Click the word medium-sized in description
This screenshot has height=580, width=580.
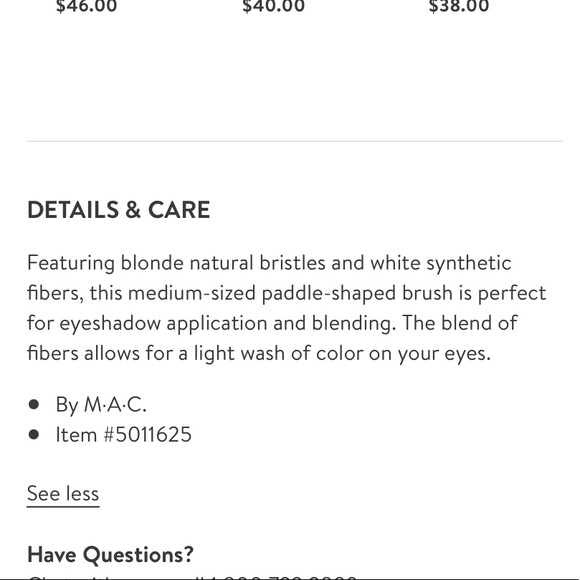point(192,294)
